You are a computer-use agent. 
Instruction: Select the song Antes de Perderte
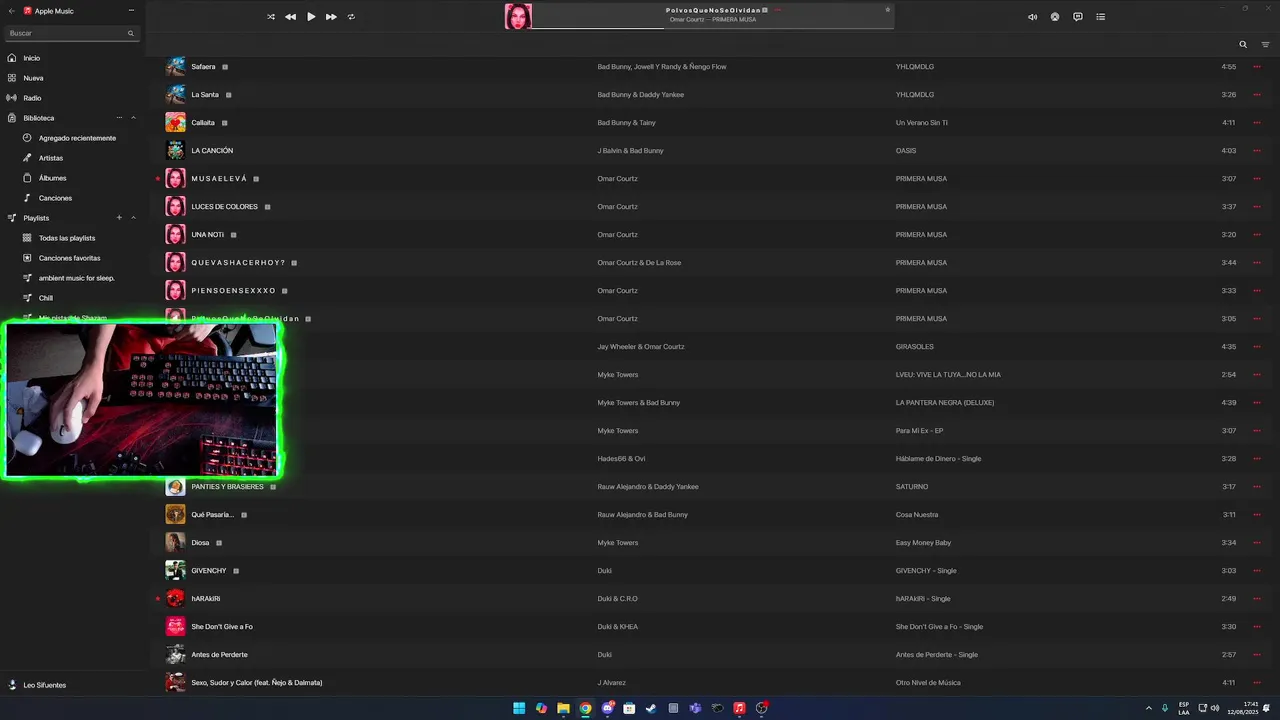pyautogui.click(x=219, y=655)
